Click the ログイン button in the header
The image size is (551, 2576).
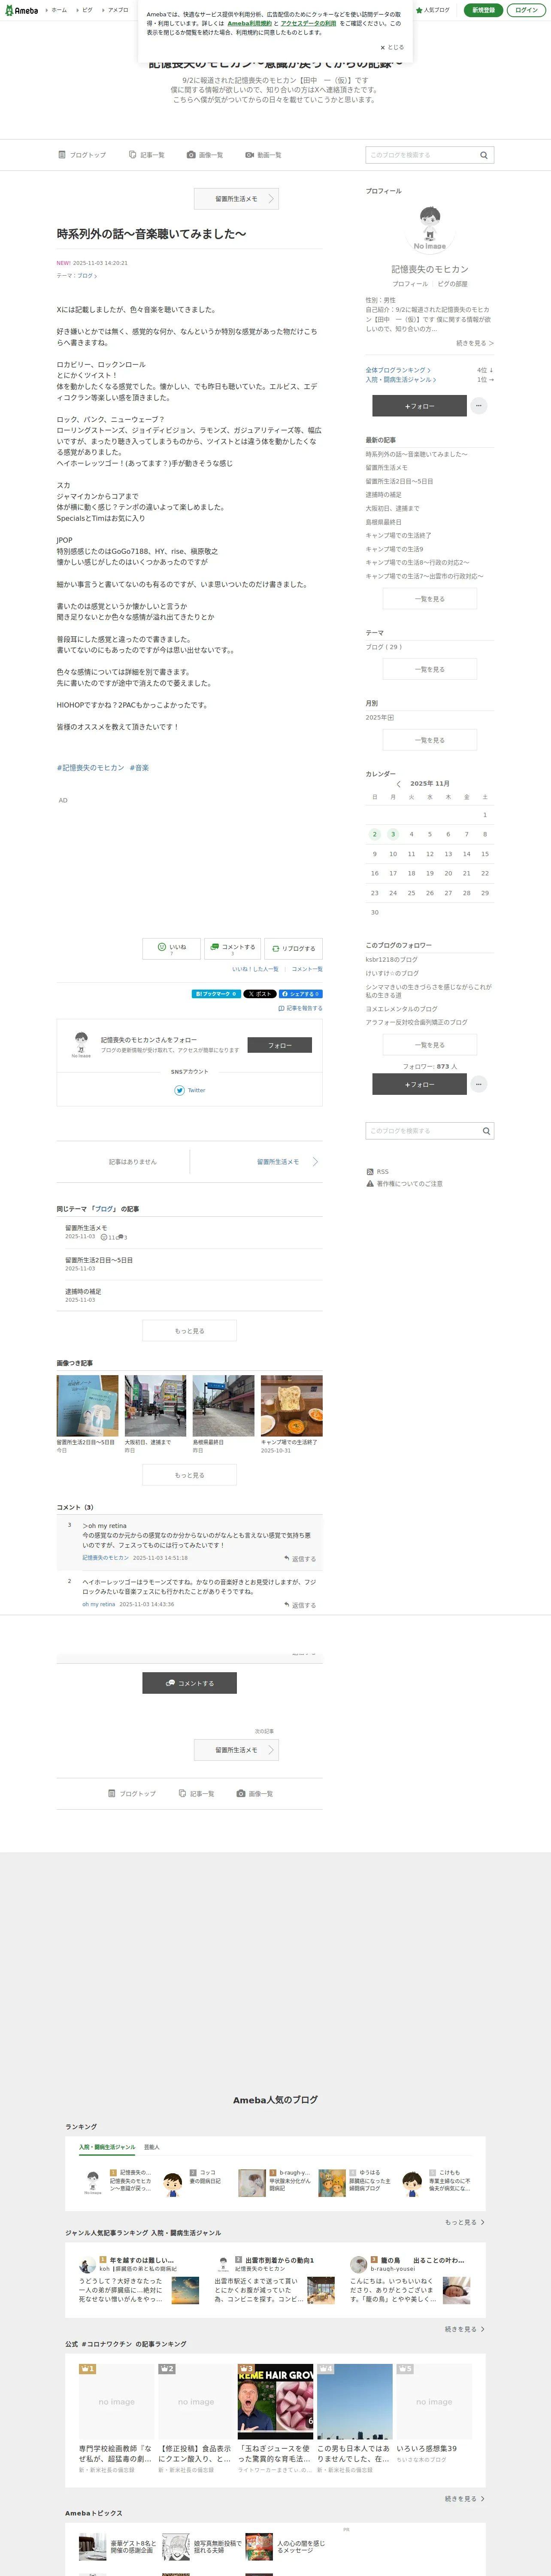pyautogui.click(x=526, y=10)
